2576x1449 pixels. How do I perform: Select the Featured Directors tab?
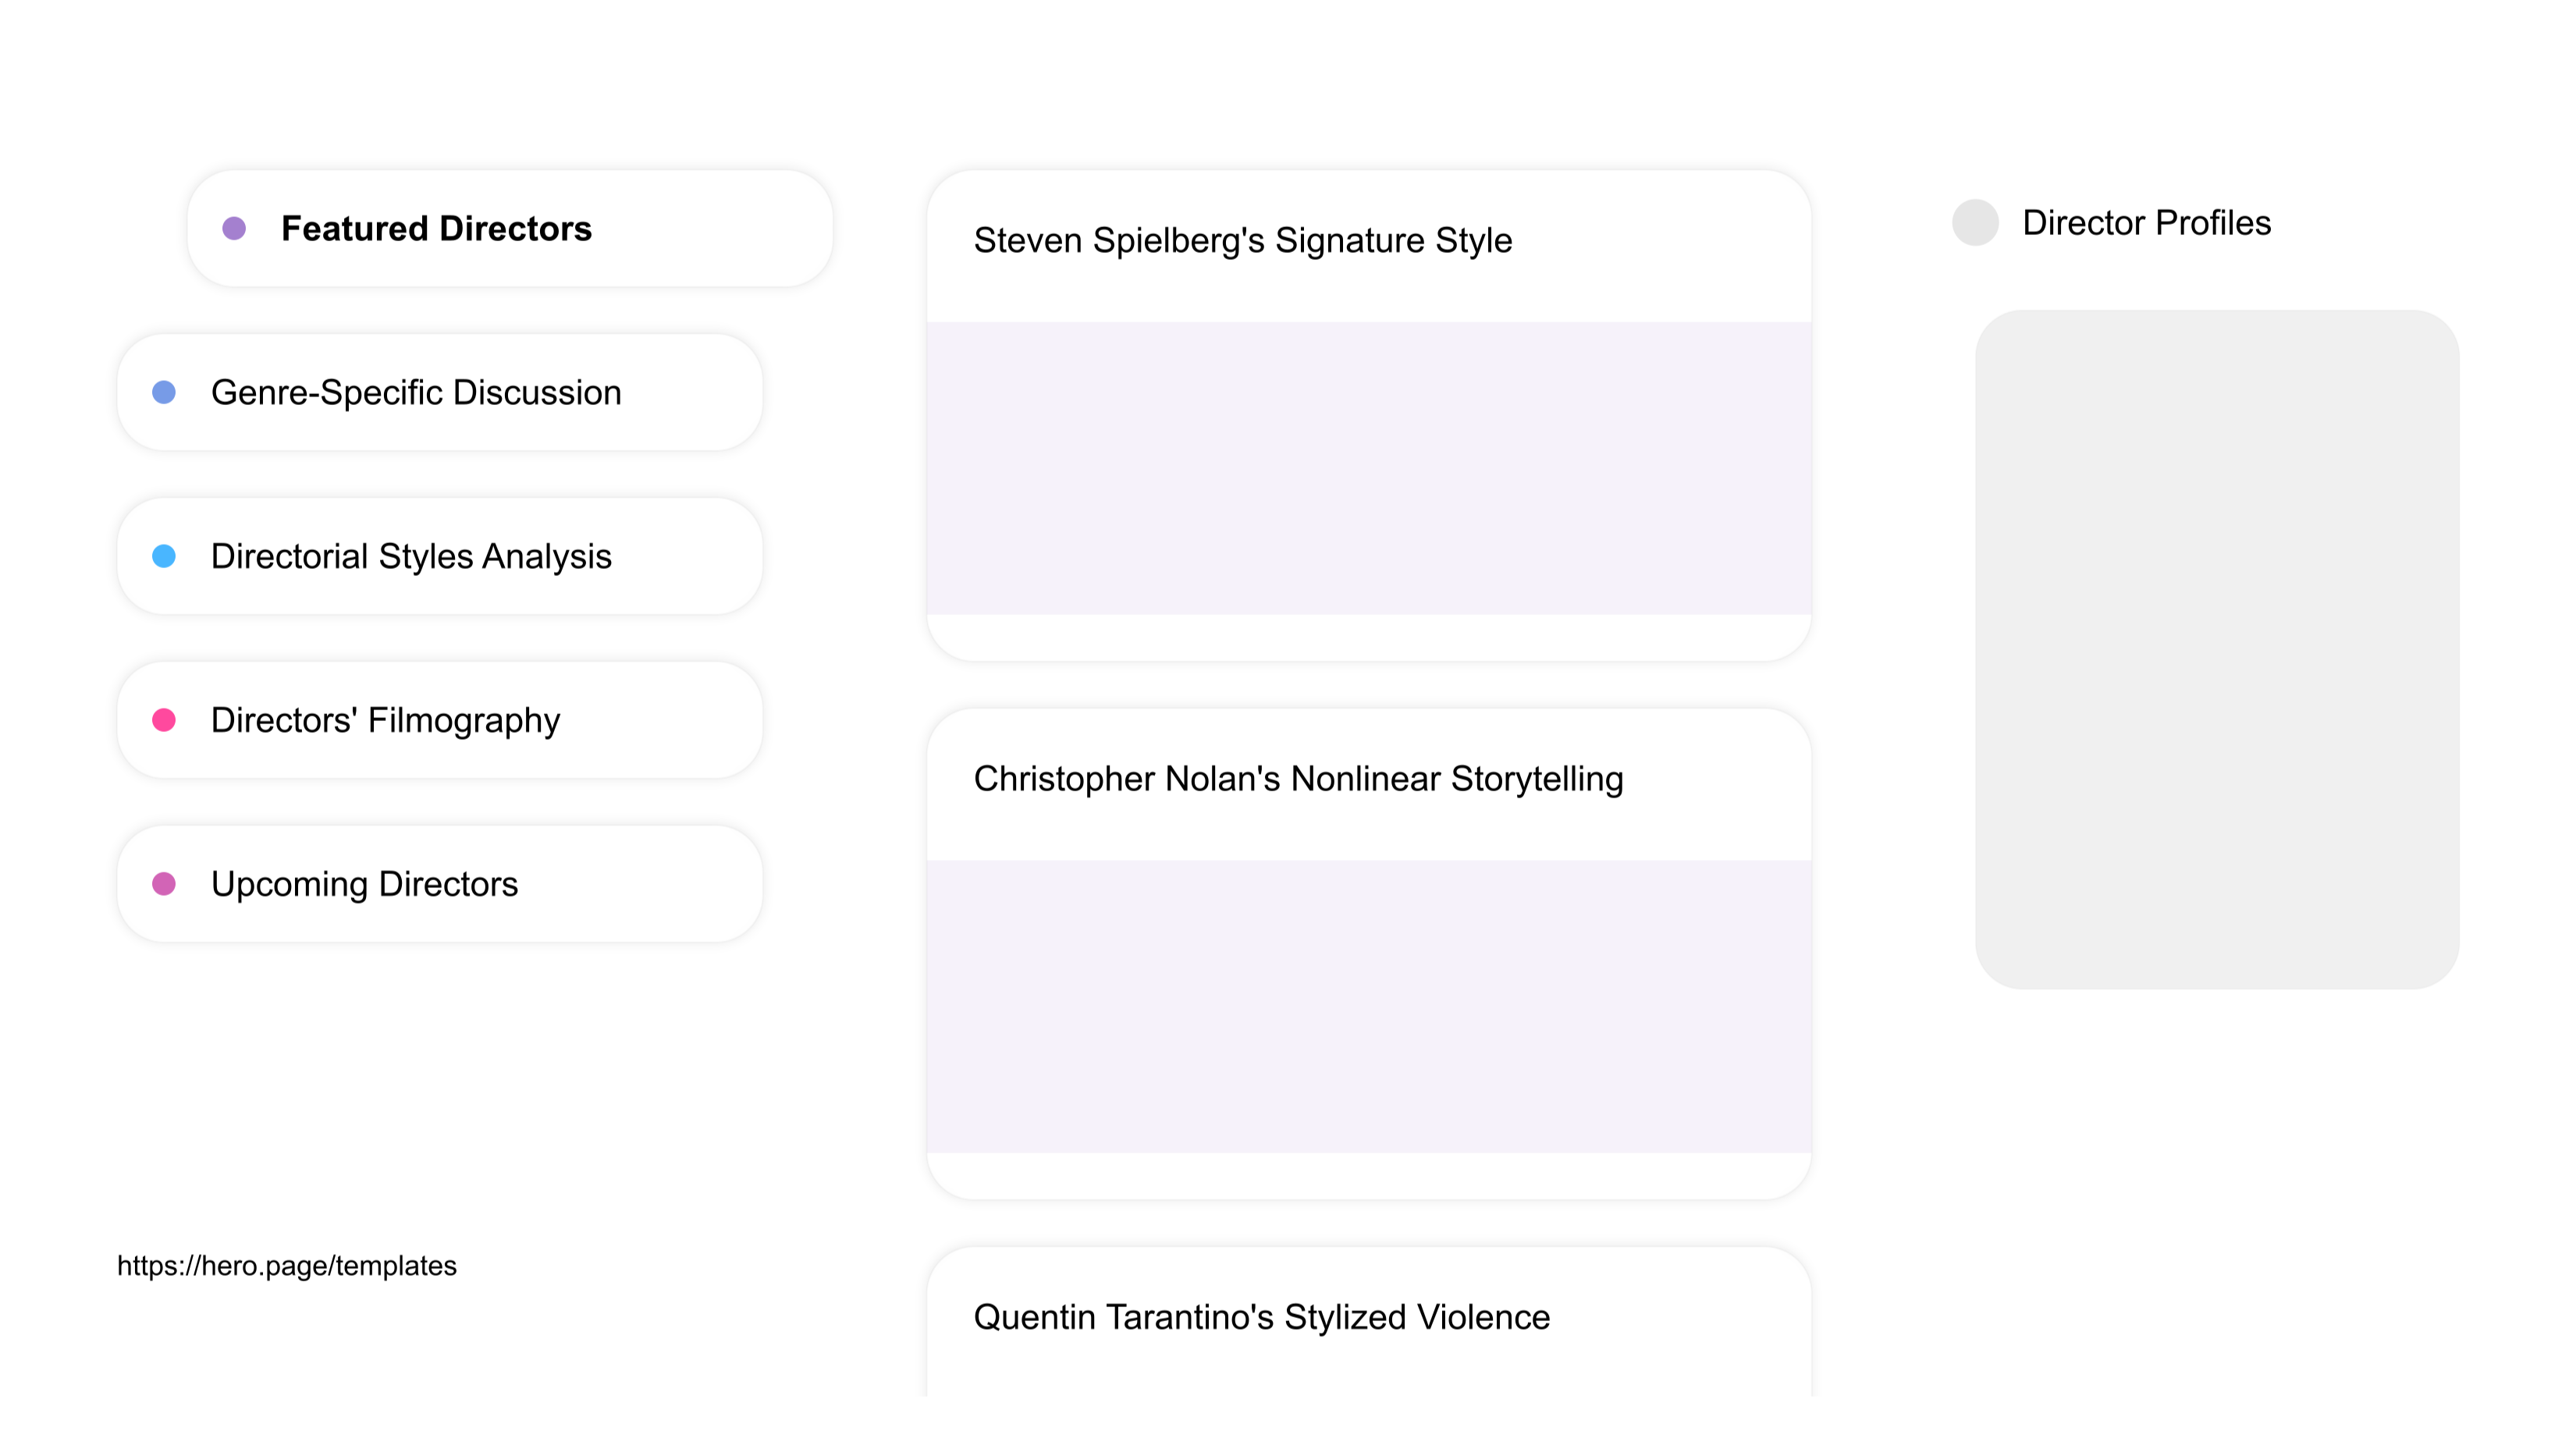coord(510,228)
